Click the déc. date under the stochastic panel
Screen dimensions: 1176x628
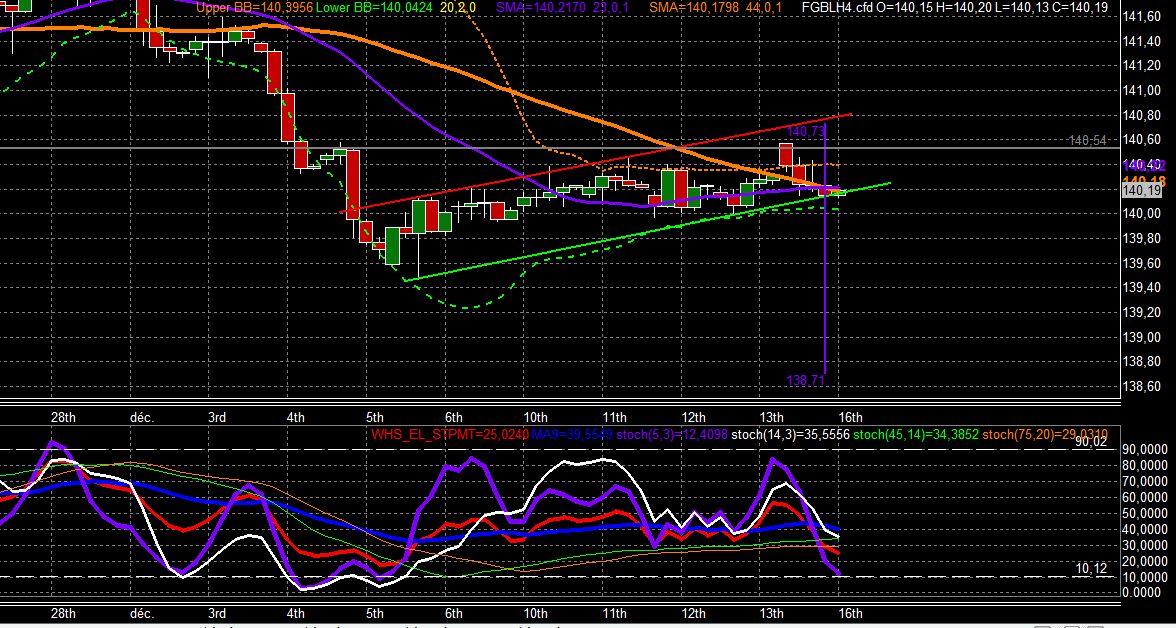tap(142, 613)
